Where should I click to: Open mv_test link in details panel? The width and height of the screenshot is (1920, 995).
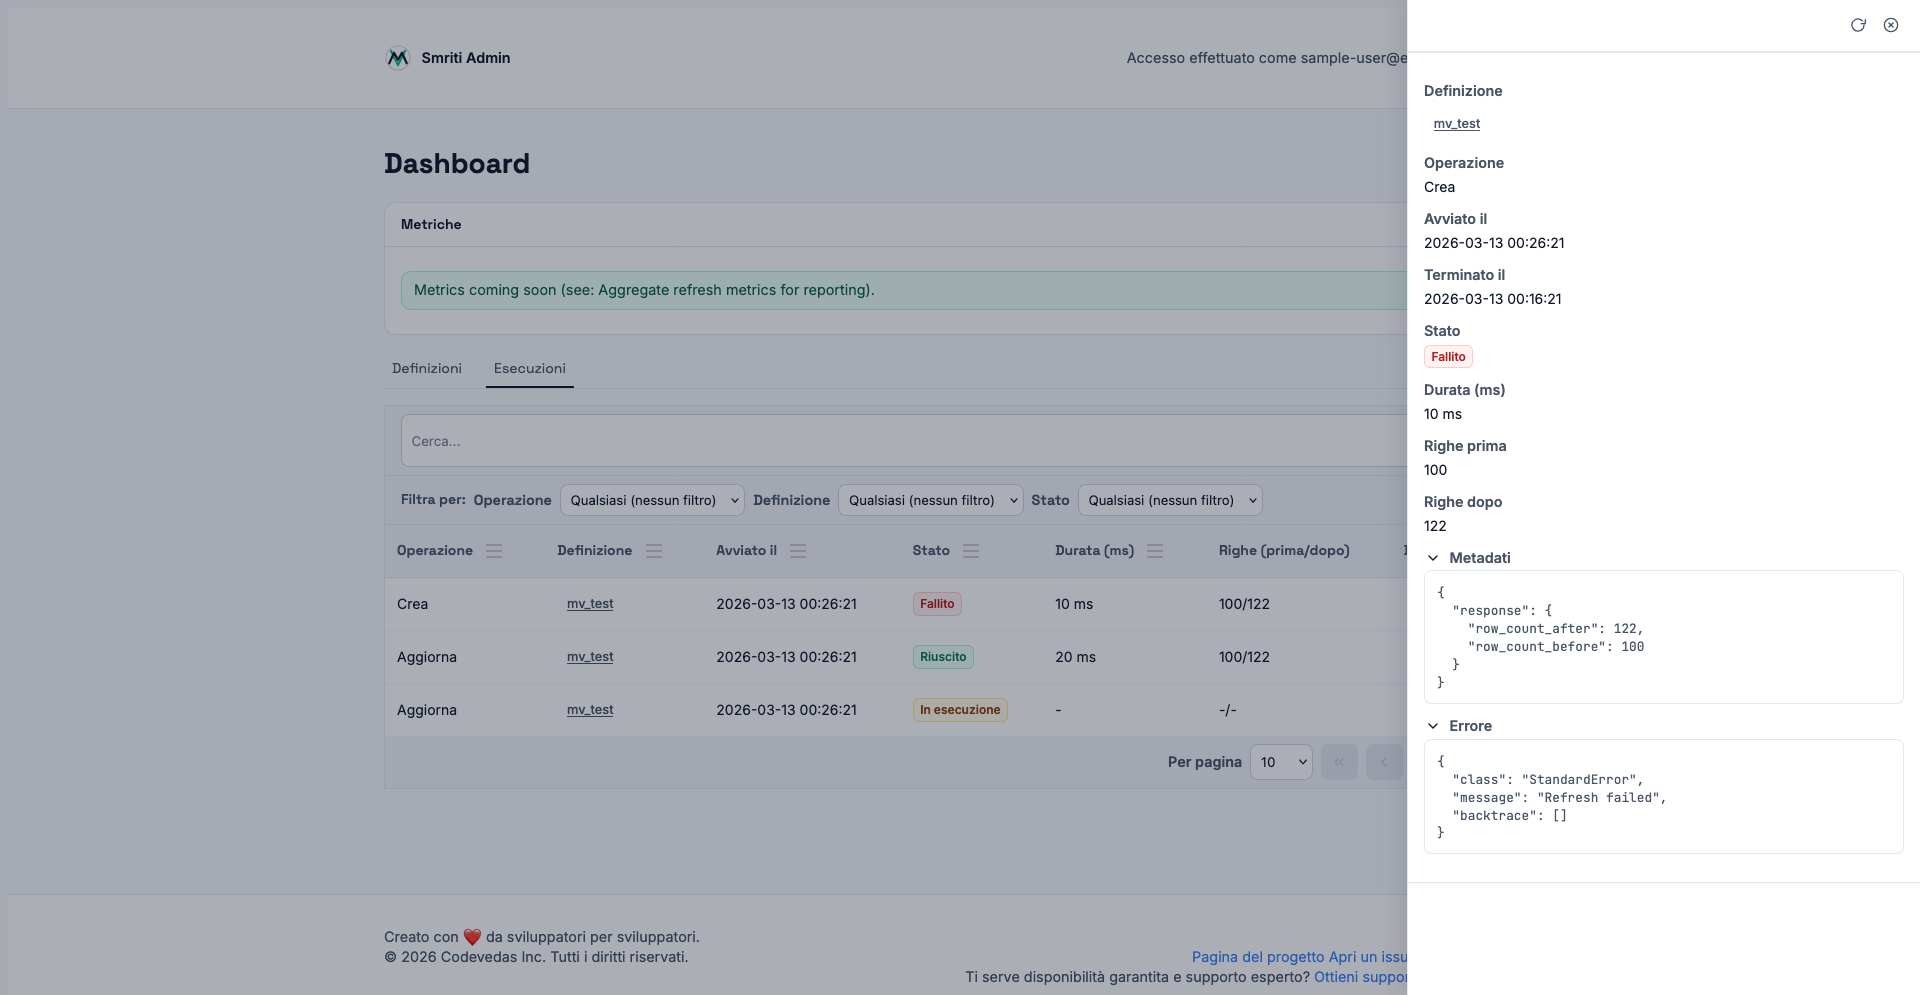tap(1456, 124)
